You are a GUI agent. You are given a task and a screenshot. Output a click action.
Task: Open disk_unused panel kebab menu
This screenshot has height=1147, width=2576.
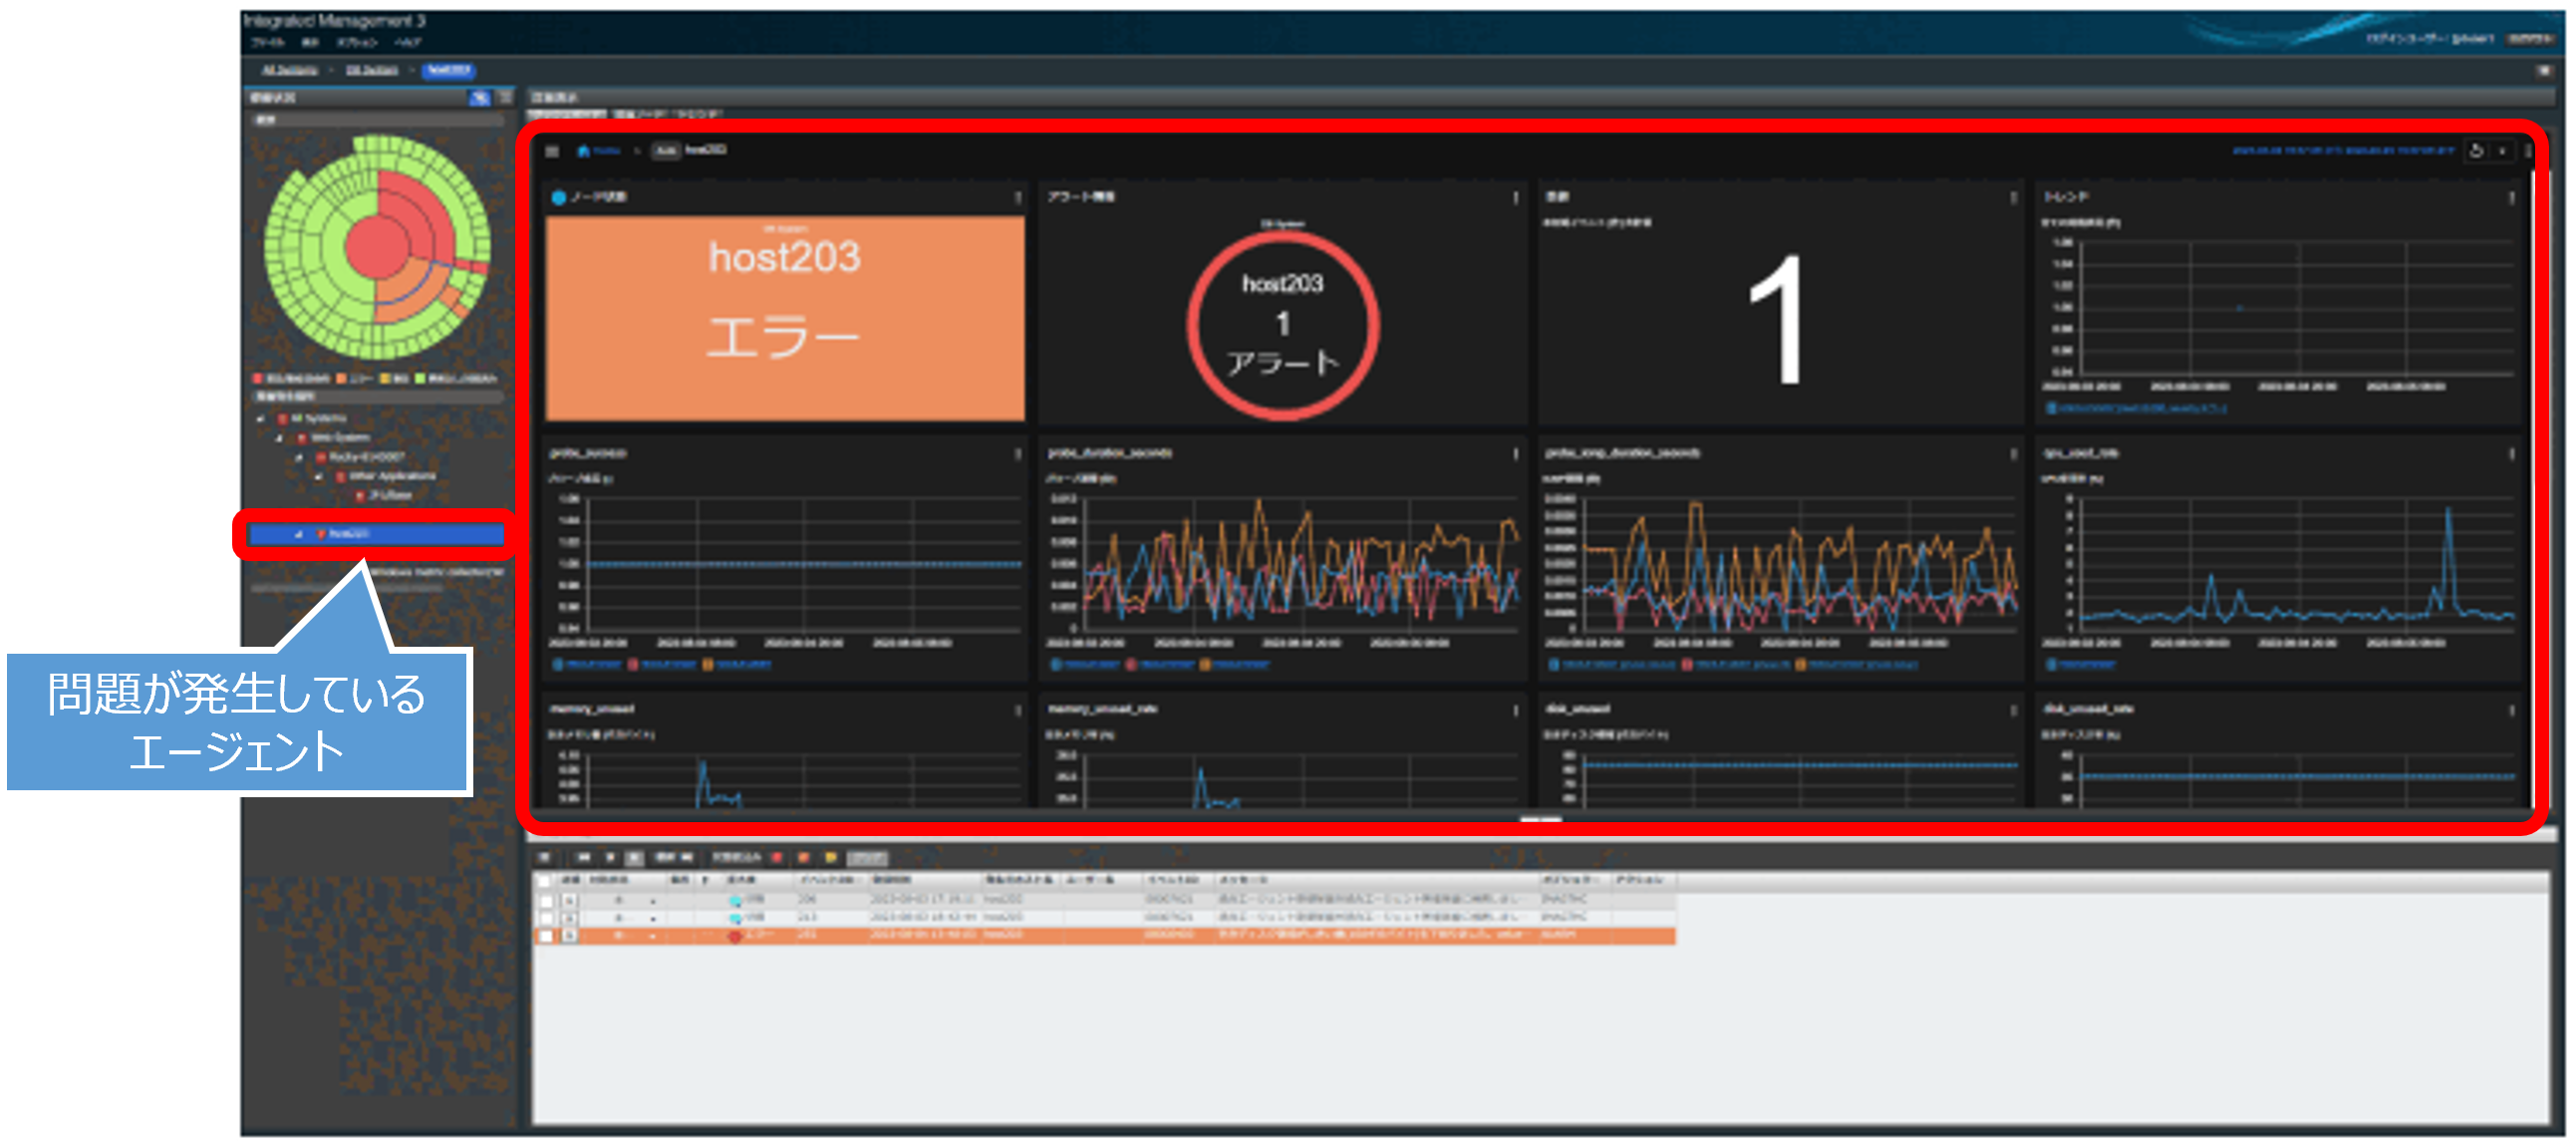2013,710
